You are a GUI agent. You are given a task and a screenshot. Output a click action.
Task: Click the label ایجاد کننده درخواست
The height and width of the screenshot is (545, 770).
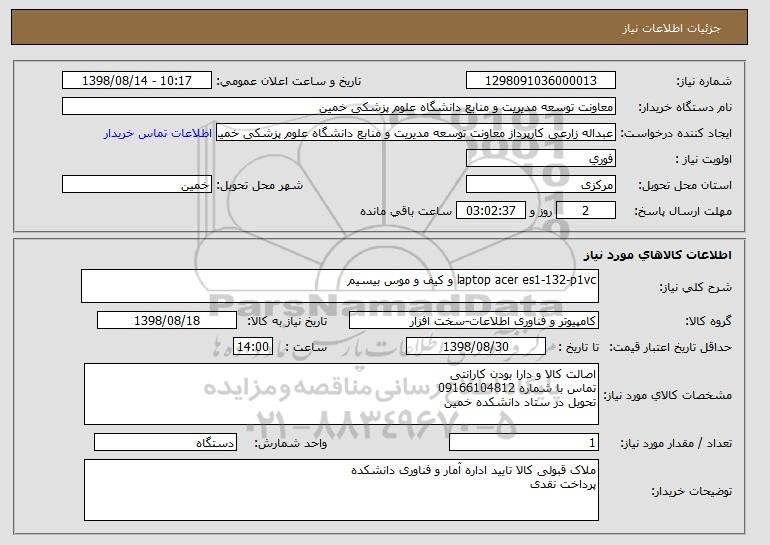pos(676,134)
